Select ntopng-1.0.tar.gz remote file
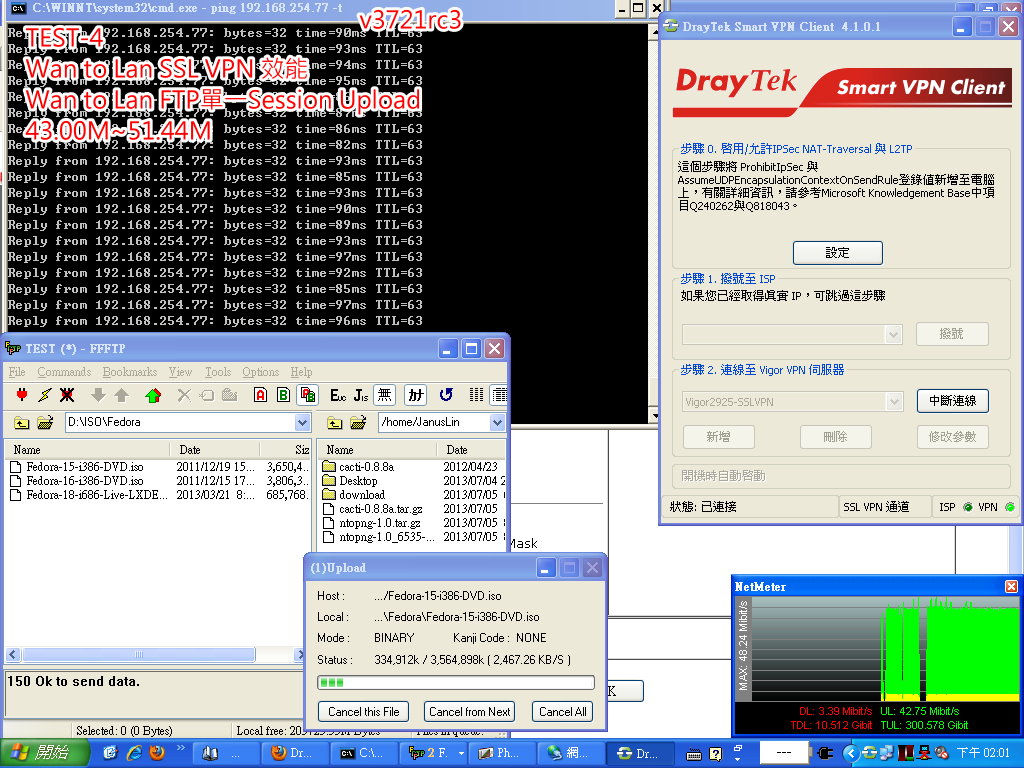This screenshot has width=1024, height=768. point(372,523)
